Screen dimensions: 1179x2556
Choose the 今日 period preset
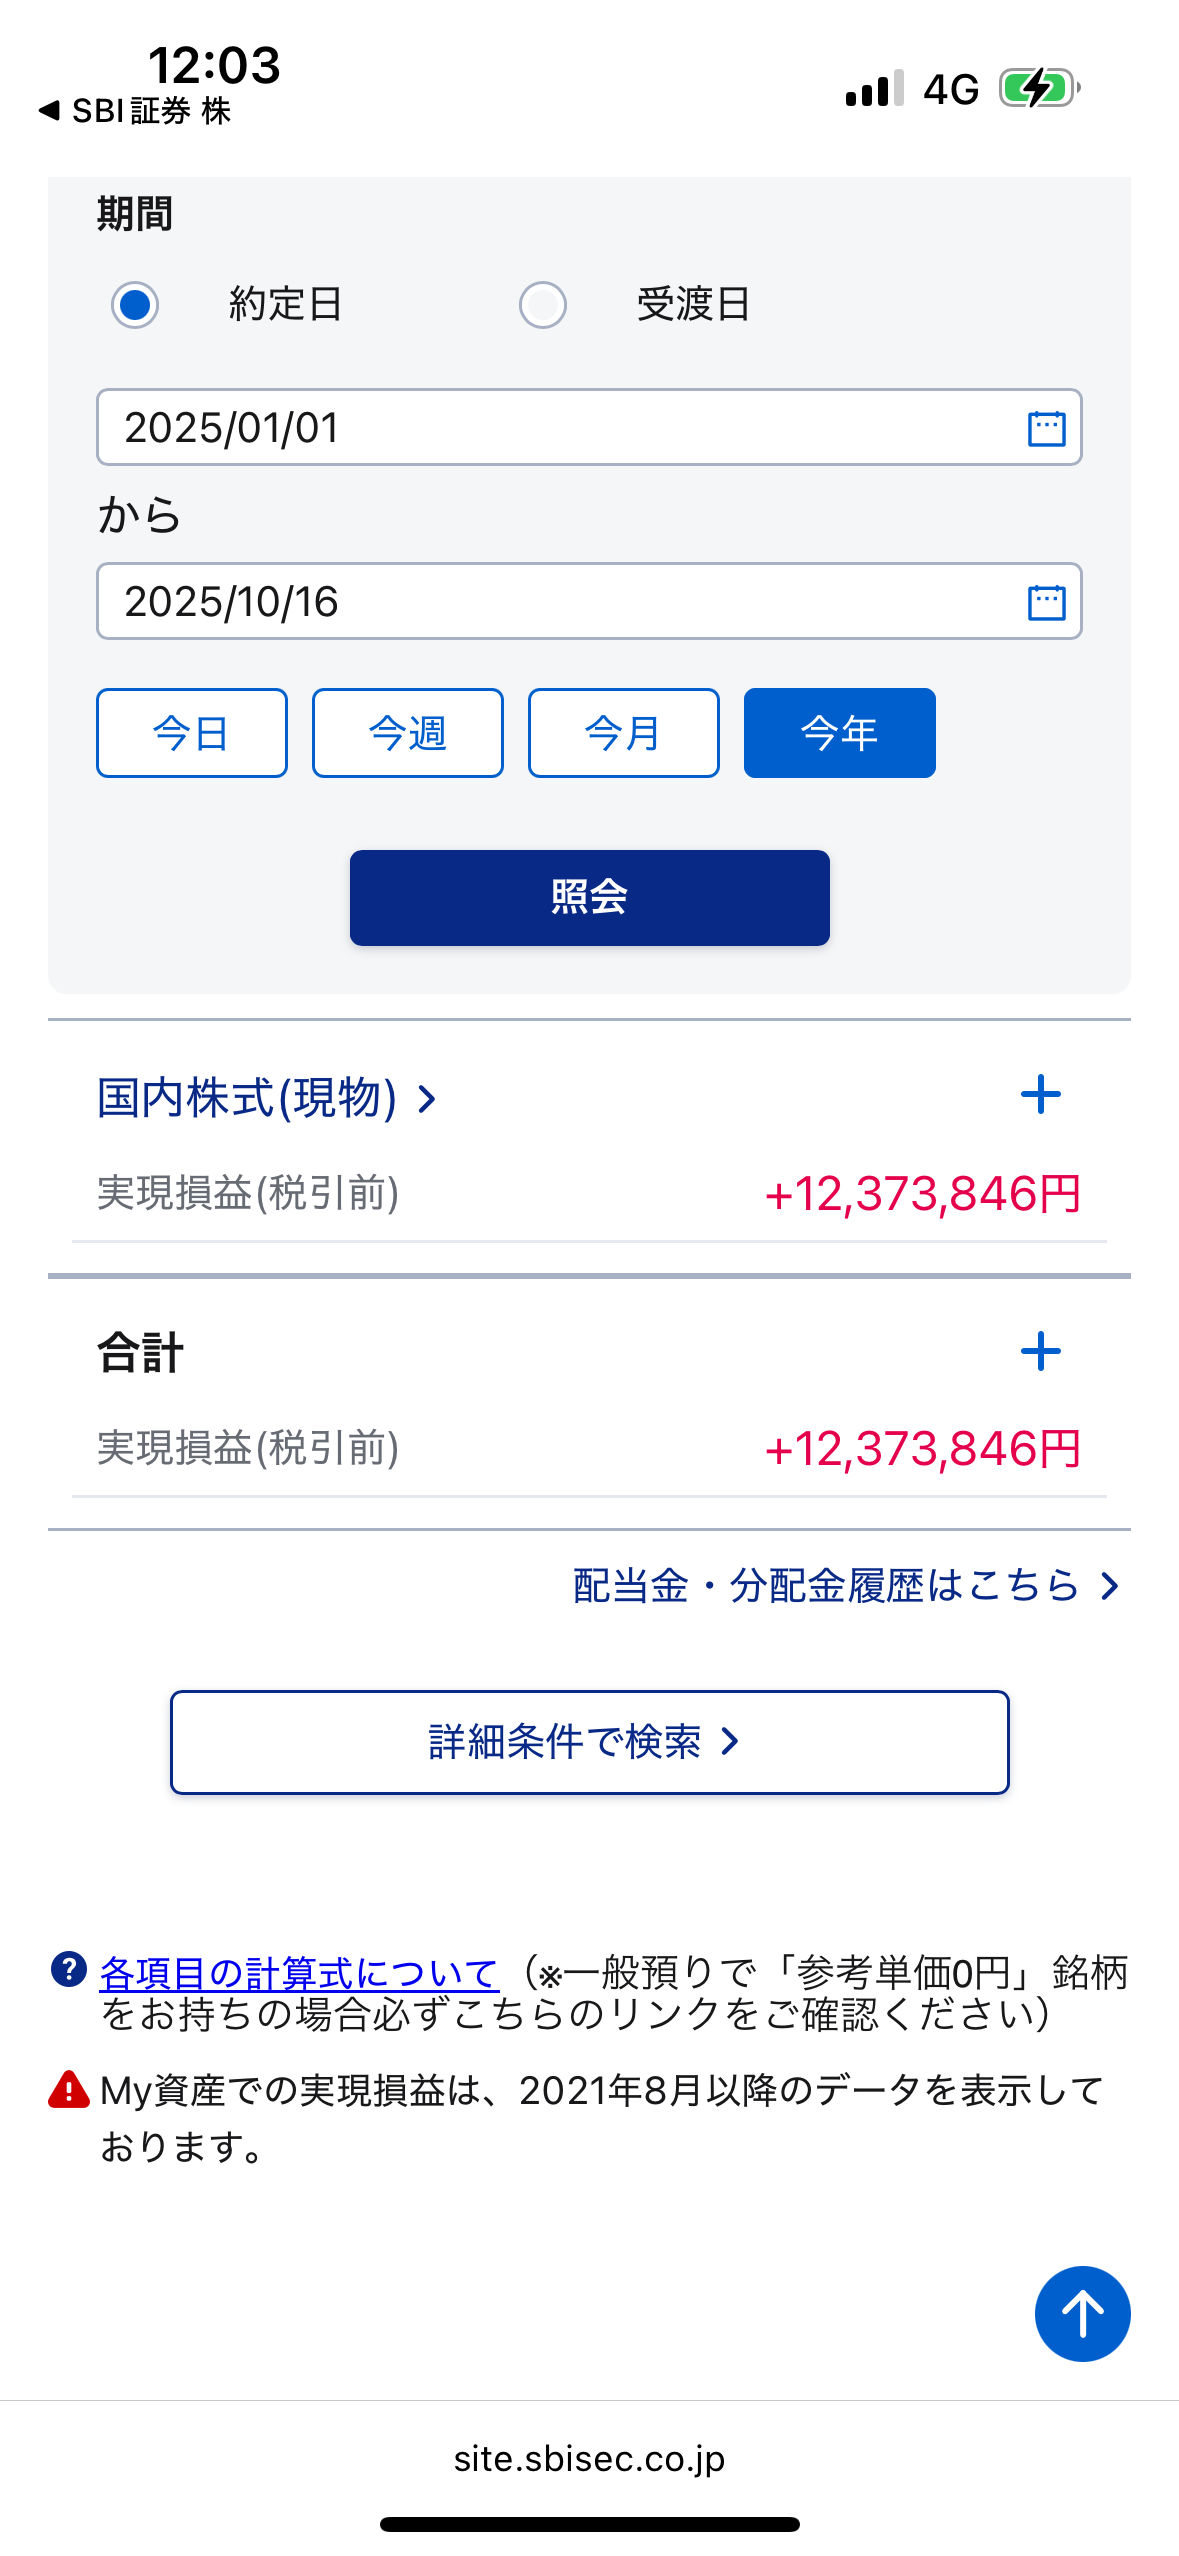pos(192,733)
